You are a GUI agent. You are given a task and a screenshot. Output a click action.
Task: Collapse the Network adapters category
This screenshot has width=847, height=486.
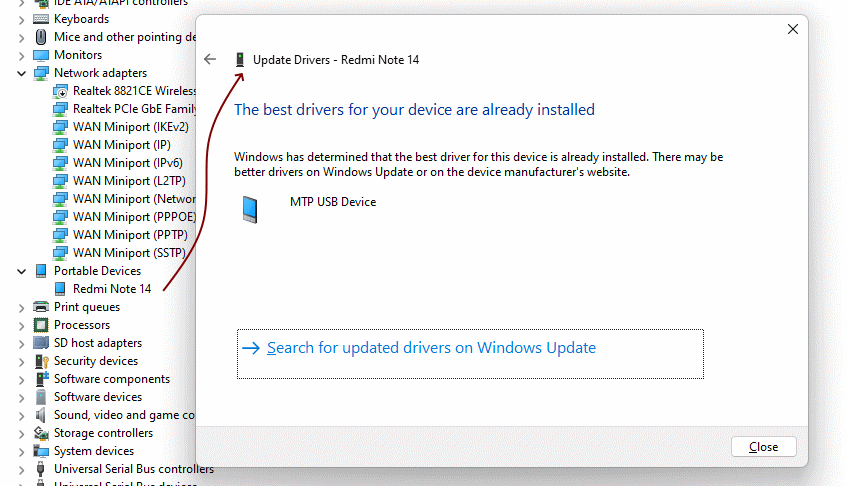coord(21,73)
